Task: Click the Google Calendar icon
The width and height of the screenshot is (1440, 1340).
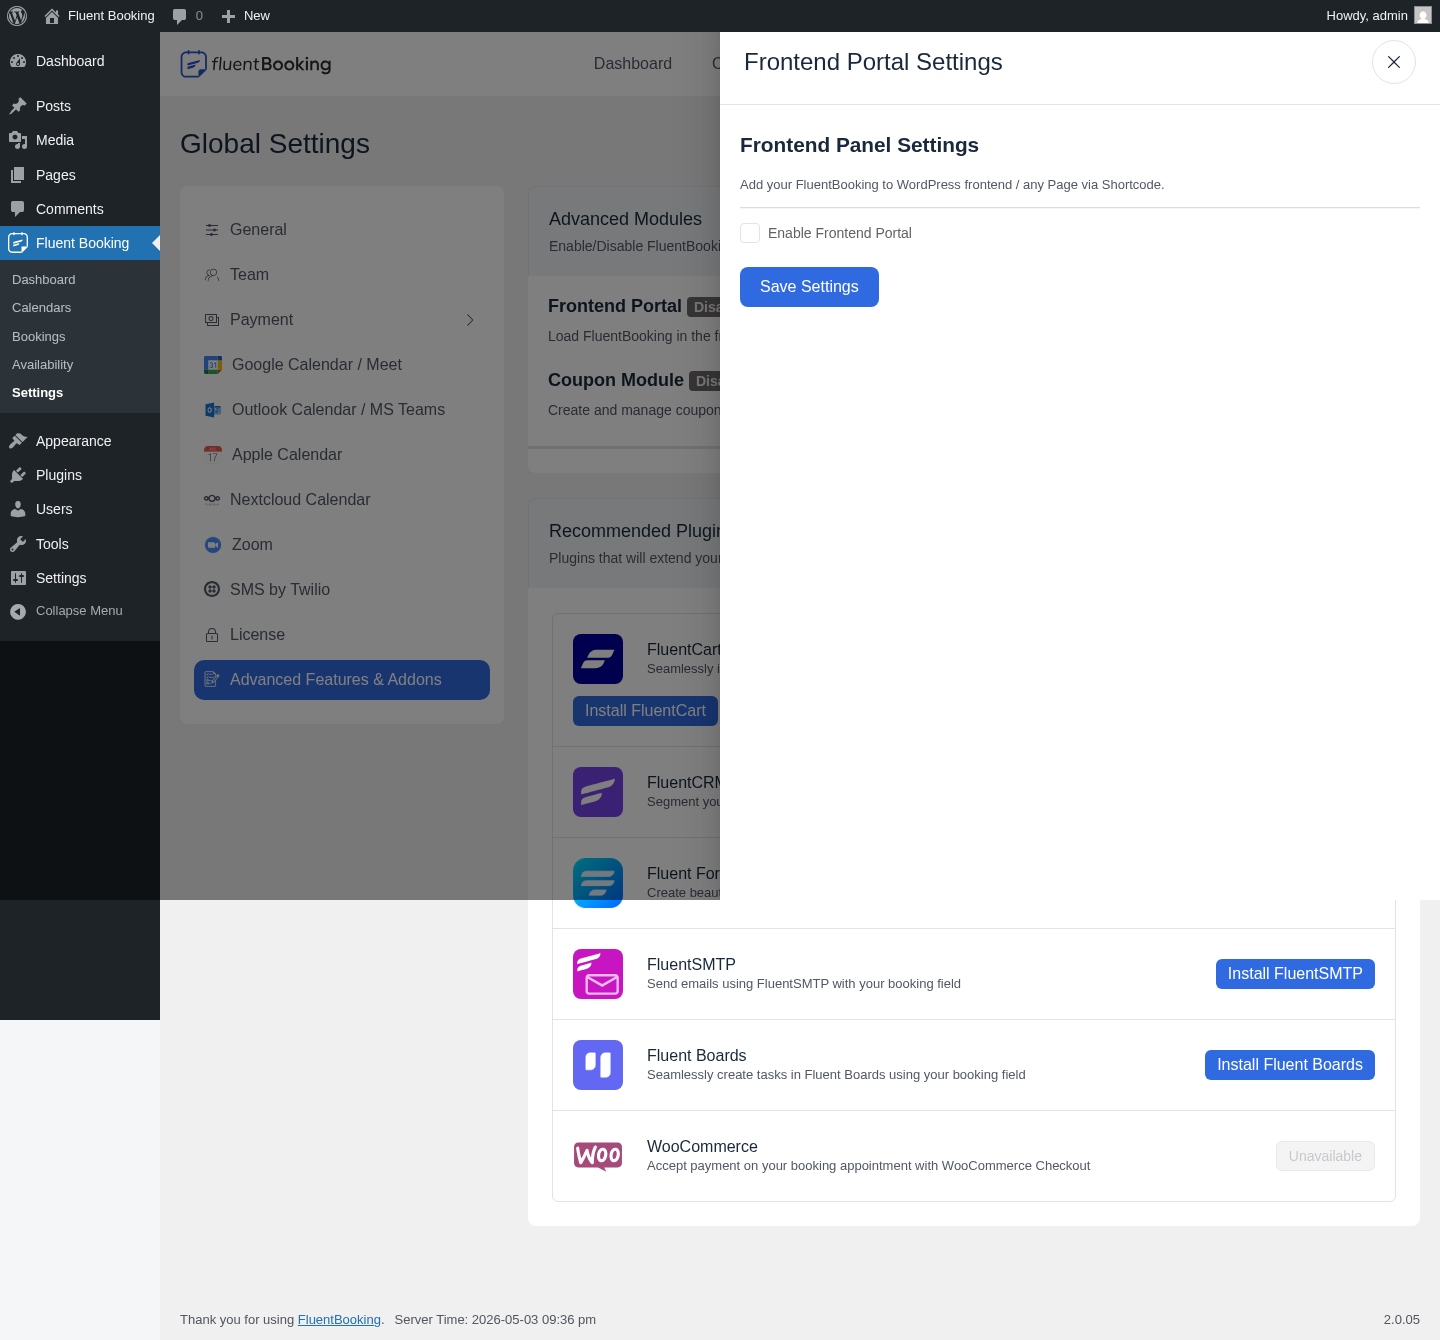Action: [213, 365]
